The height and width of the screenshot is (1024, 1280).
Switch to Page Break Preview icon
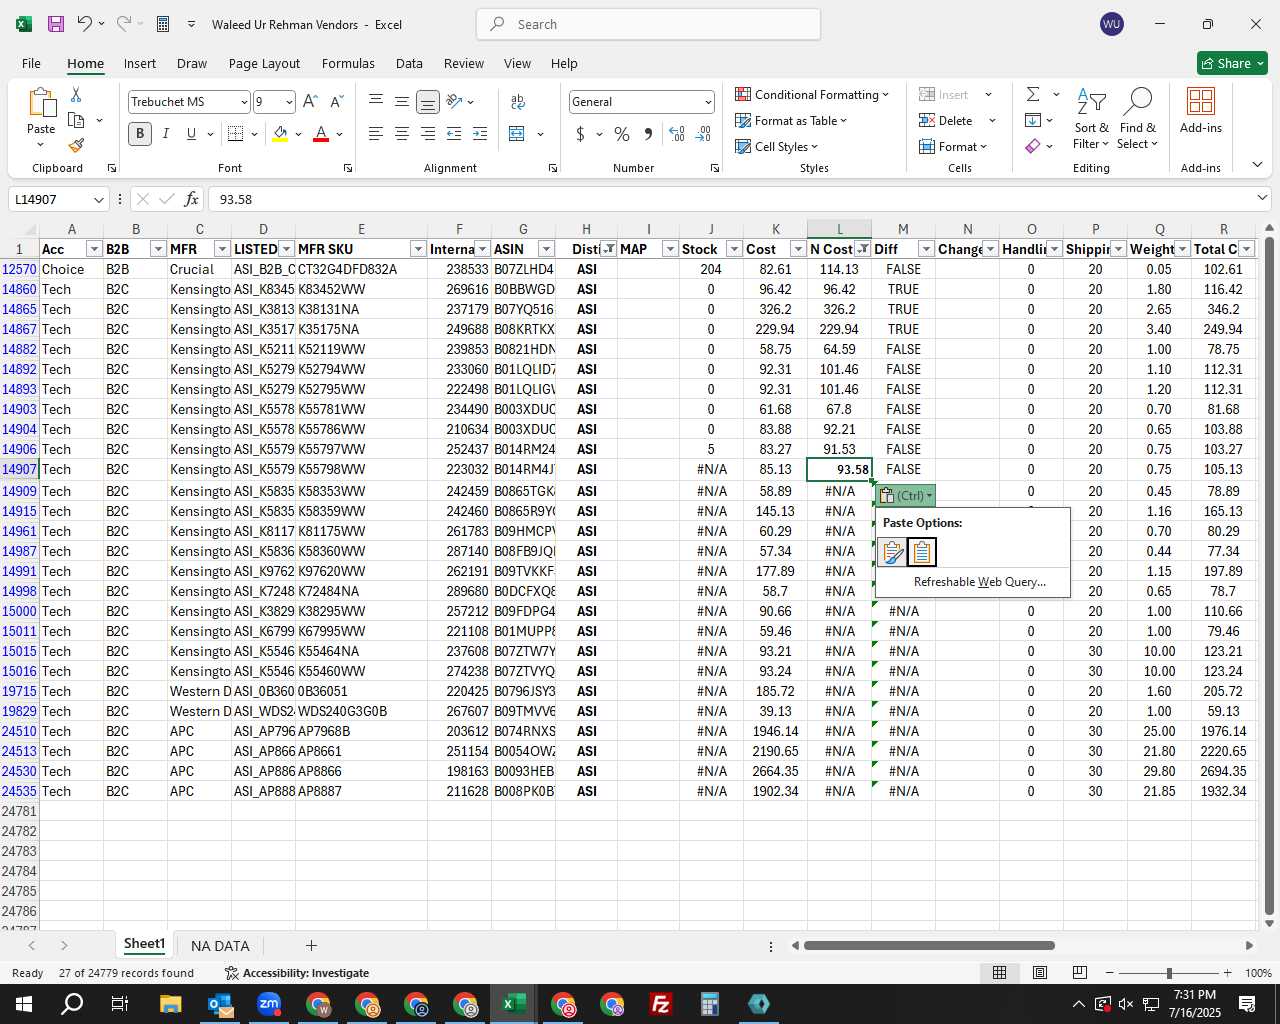[x=1080, y=973]
